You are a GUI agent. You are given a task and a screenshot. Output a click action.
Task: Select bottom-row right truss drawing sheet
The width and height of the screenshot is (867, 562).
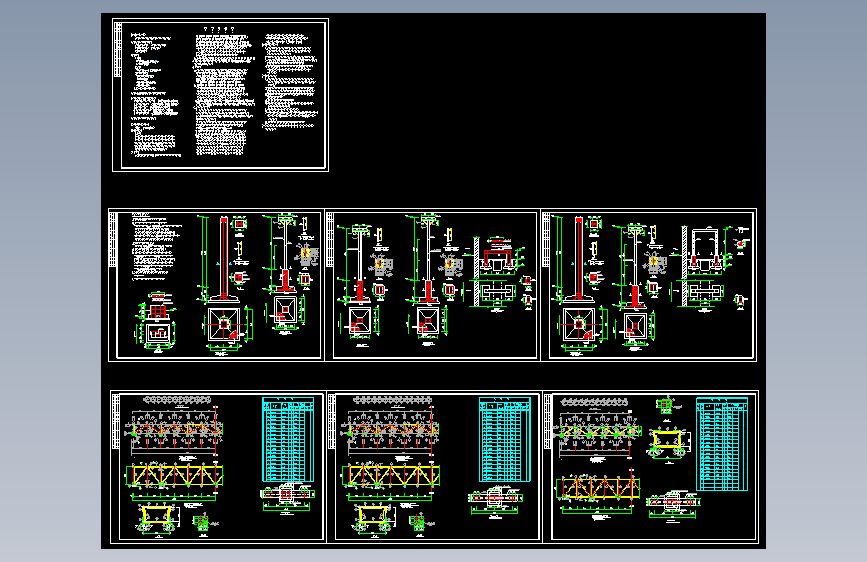point(650,467)
